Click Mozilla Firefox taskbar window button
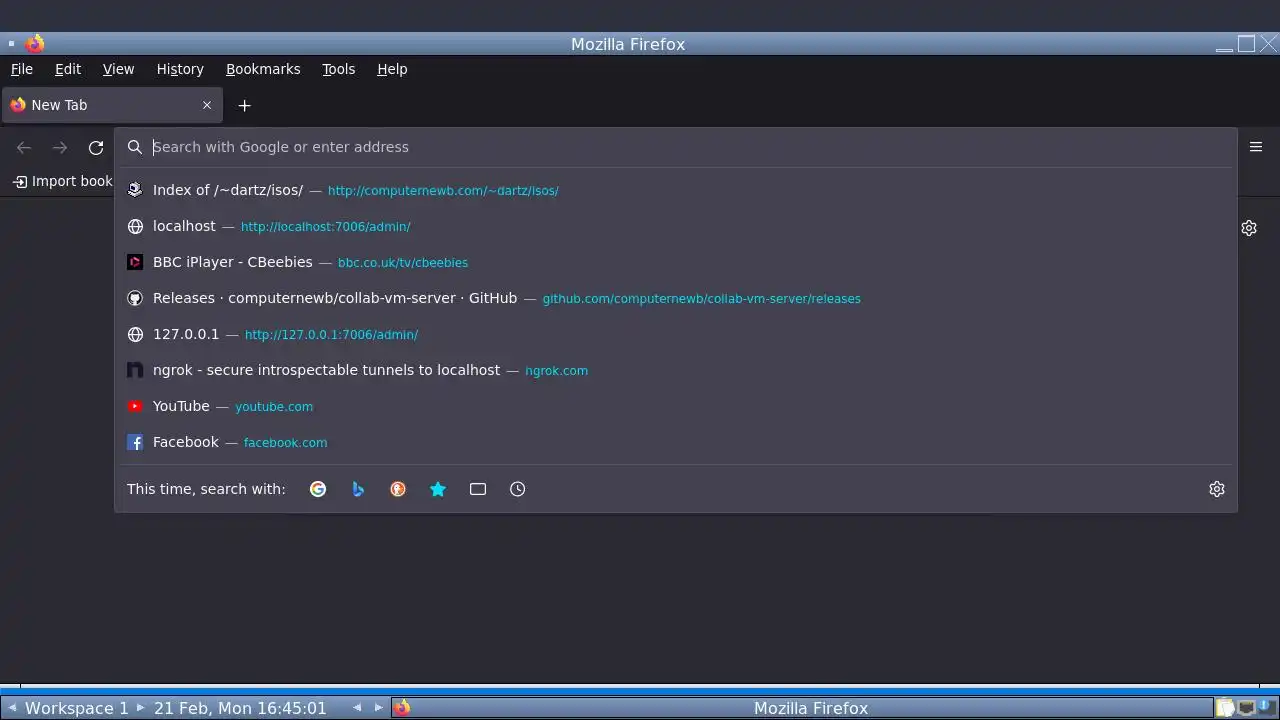Image resolution: width=1280 pixels, height=720 pixels. [801, 708]
